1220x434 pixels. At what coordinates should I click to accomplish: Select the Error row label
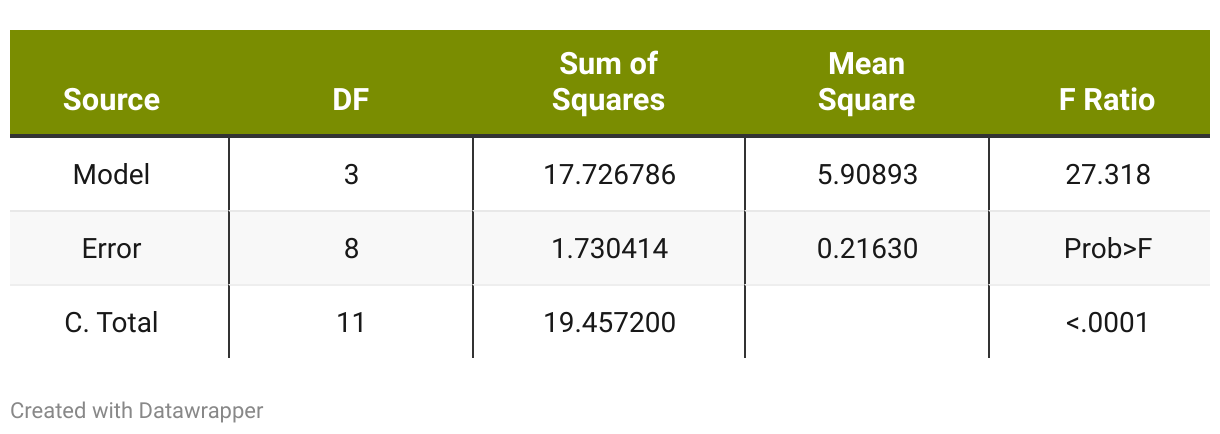click(111, 248)
